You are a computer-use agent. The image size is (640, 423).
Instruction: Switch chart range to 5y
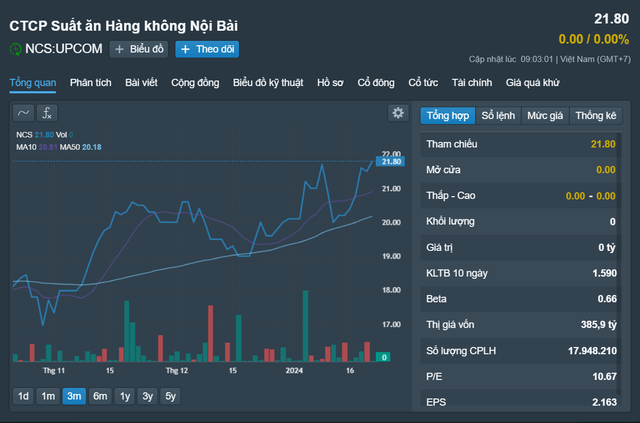point(171,396)
